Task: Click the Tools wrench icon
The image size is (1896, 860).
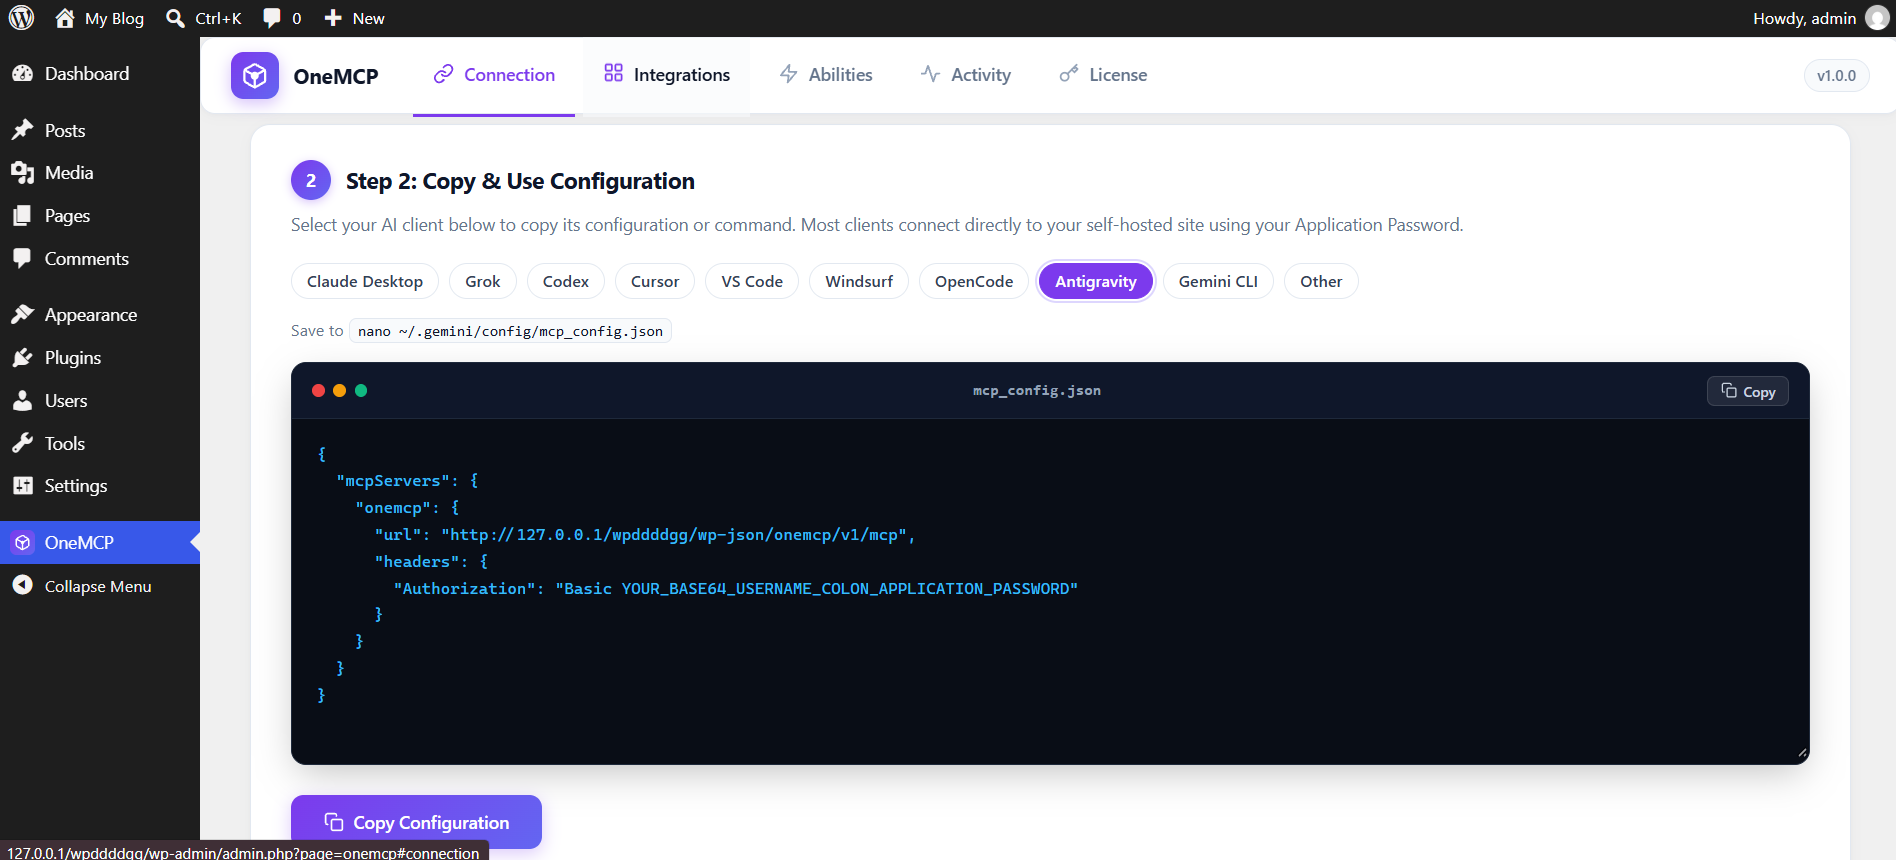Action: [22, 443]
